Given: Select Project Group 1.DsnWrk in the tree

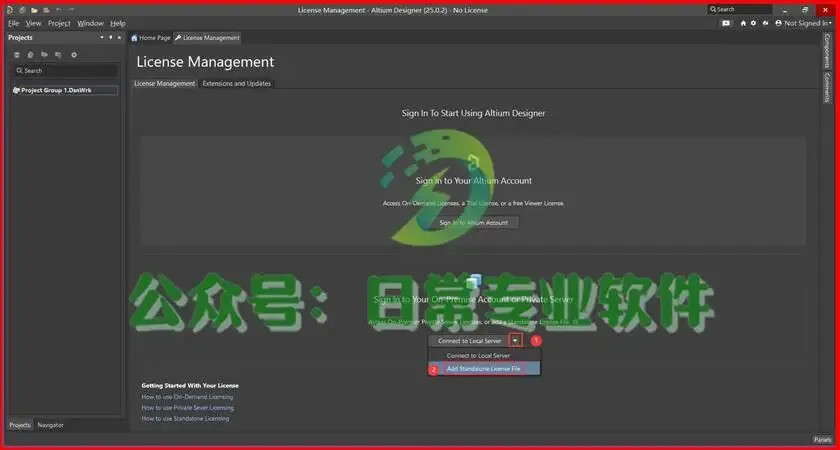Looking at the screenshot, I should click(65, 91).
